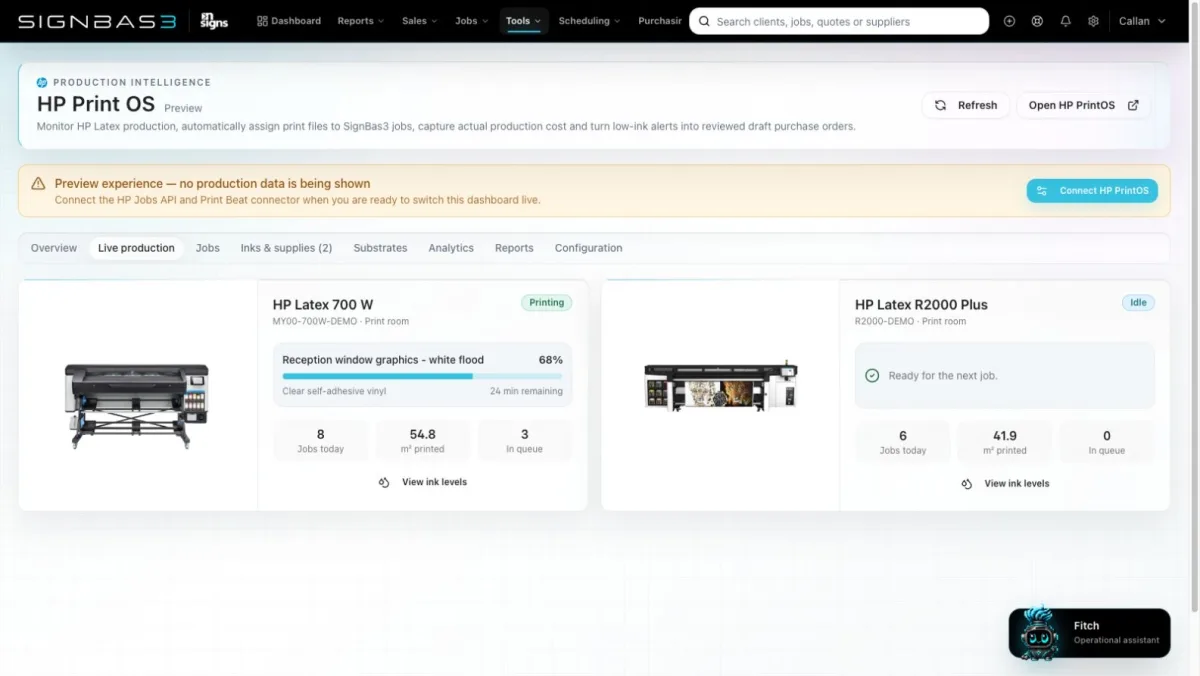
Task: Click the HP Print OS page heading
Action: coord(96,104)
